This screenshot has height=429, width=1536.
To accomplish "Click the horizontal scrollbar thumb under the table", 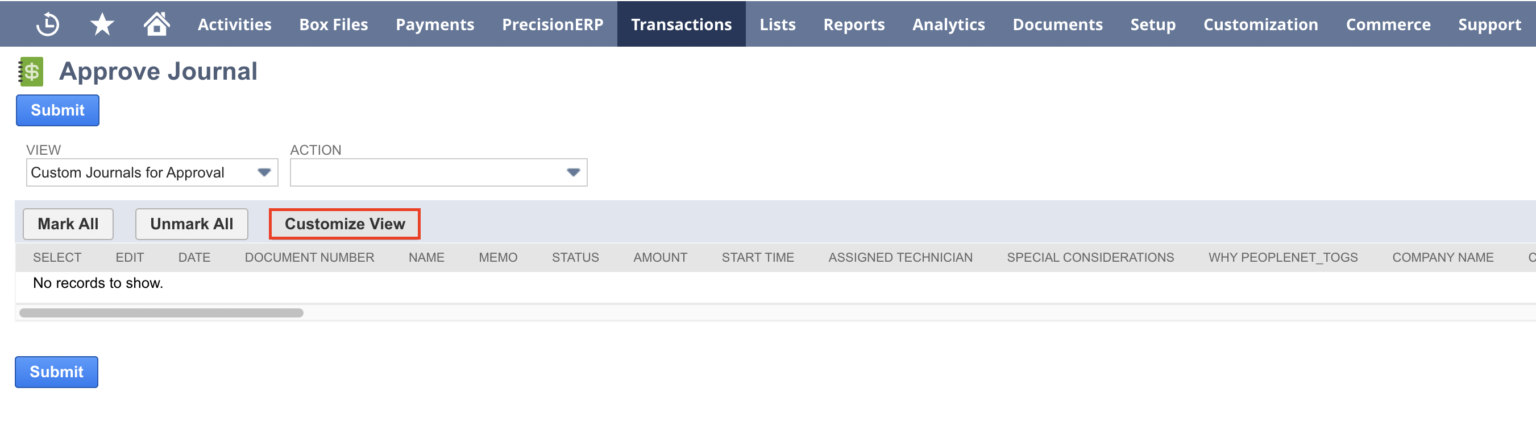I will click(161, 313).
